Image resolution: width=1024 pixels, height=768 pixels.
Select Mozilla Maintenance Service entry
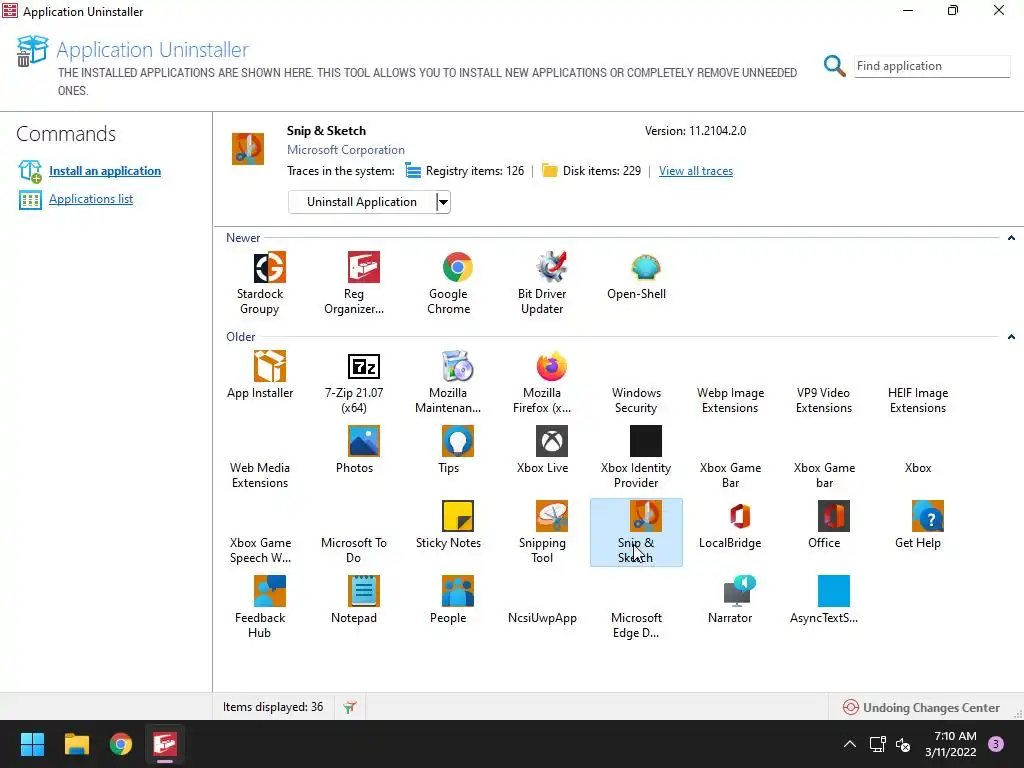click(x=449, y=382)
